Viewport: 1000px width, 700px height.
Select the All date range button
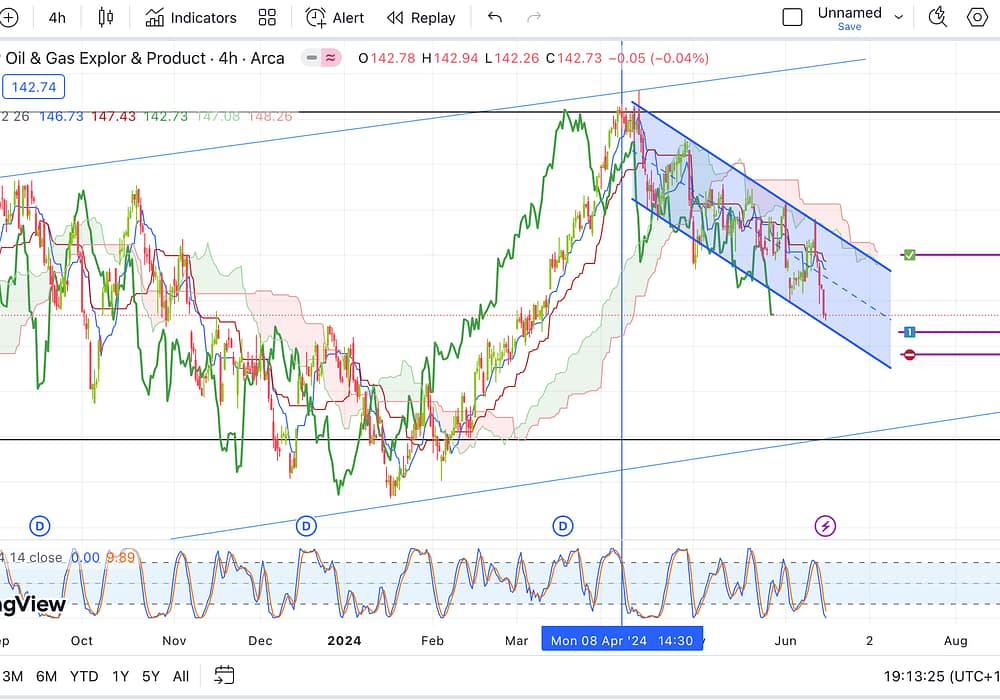[181, 675]
